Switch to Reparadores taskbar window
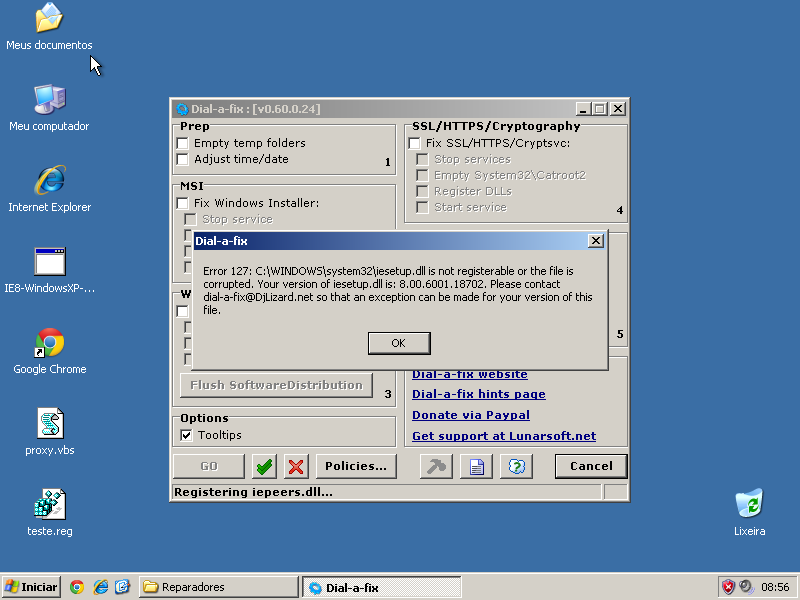800x600 pixels. [218, 587]
